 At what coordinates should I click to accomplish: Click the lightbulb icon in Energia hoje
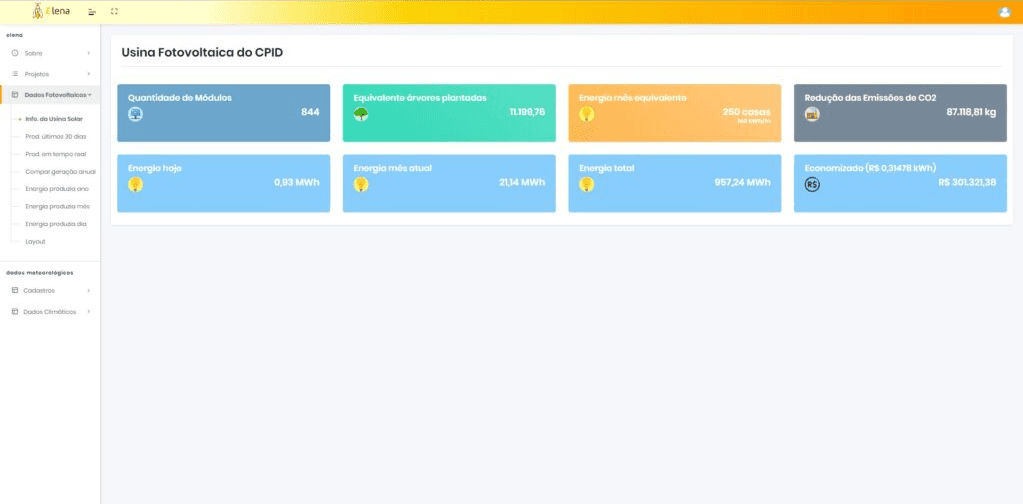pos(135,184)
